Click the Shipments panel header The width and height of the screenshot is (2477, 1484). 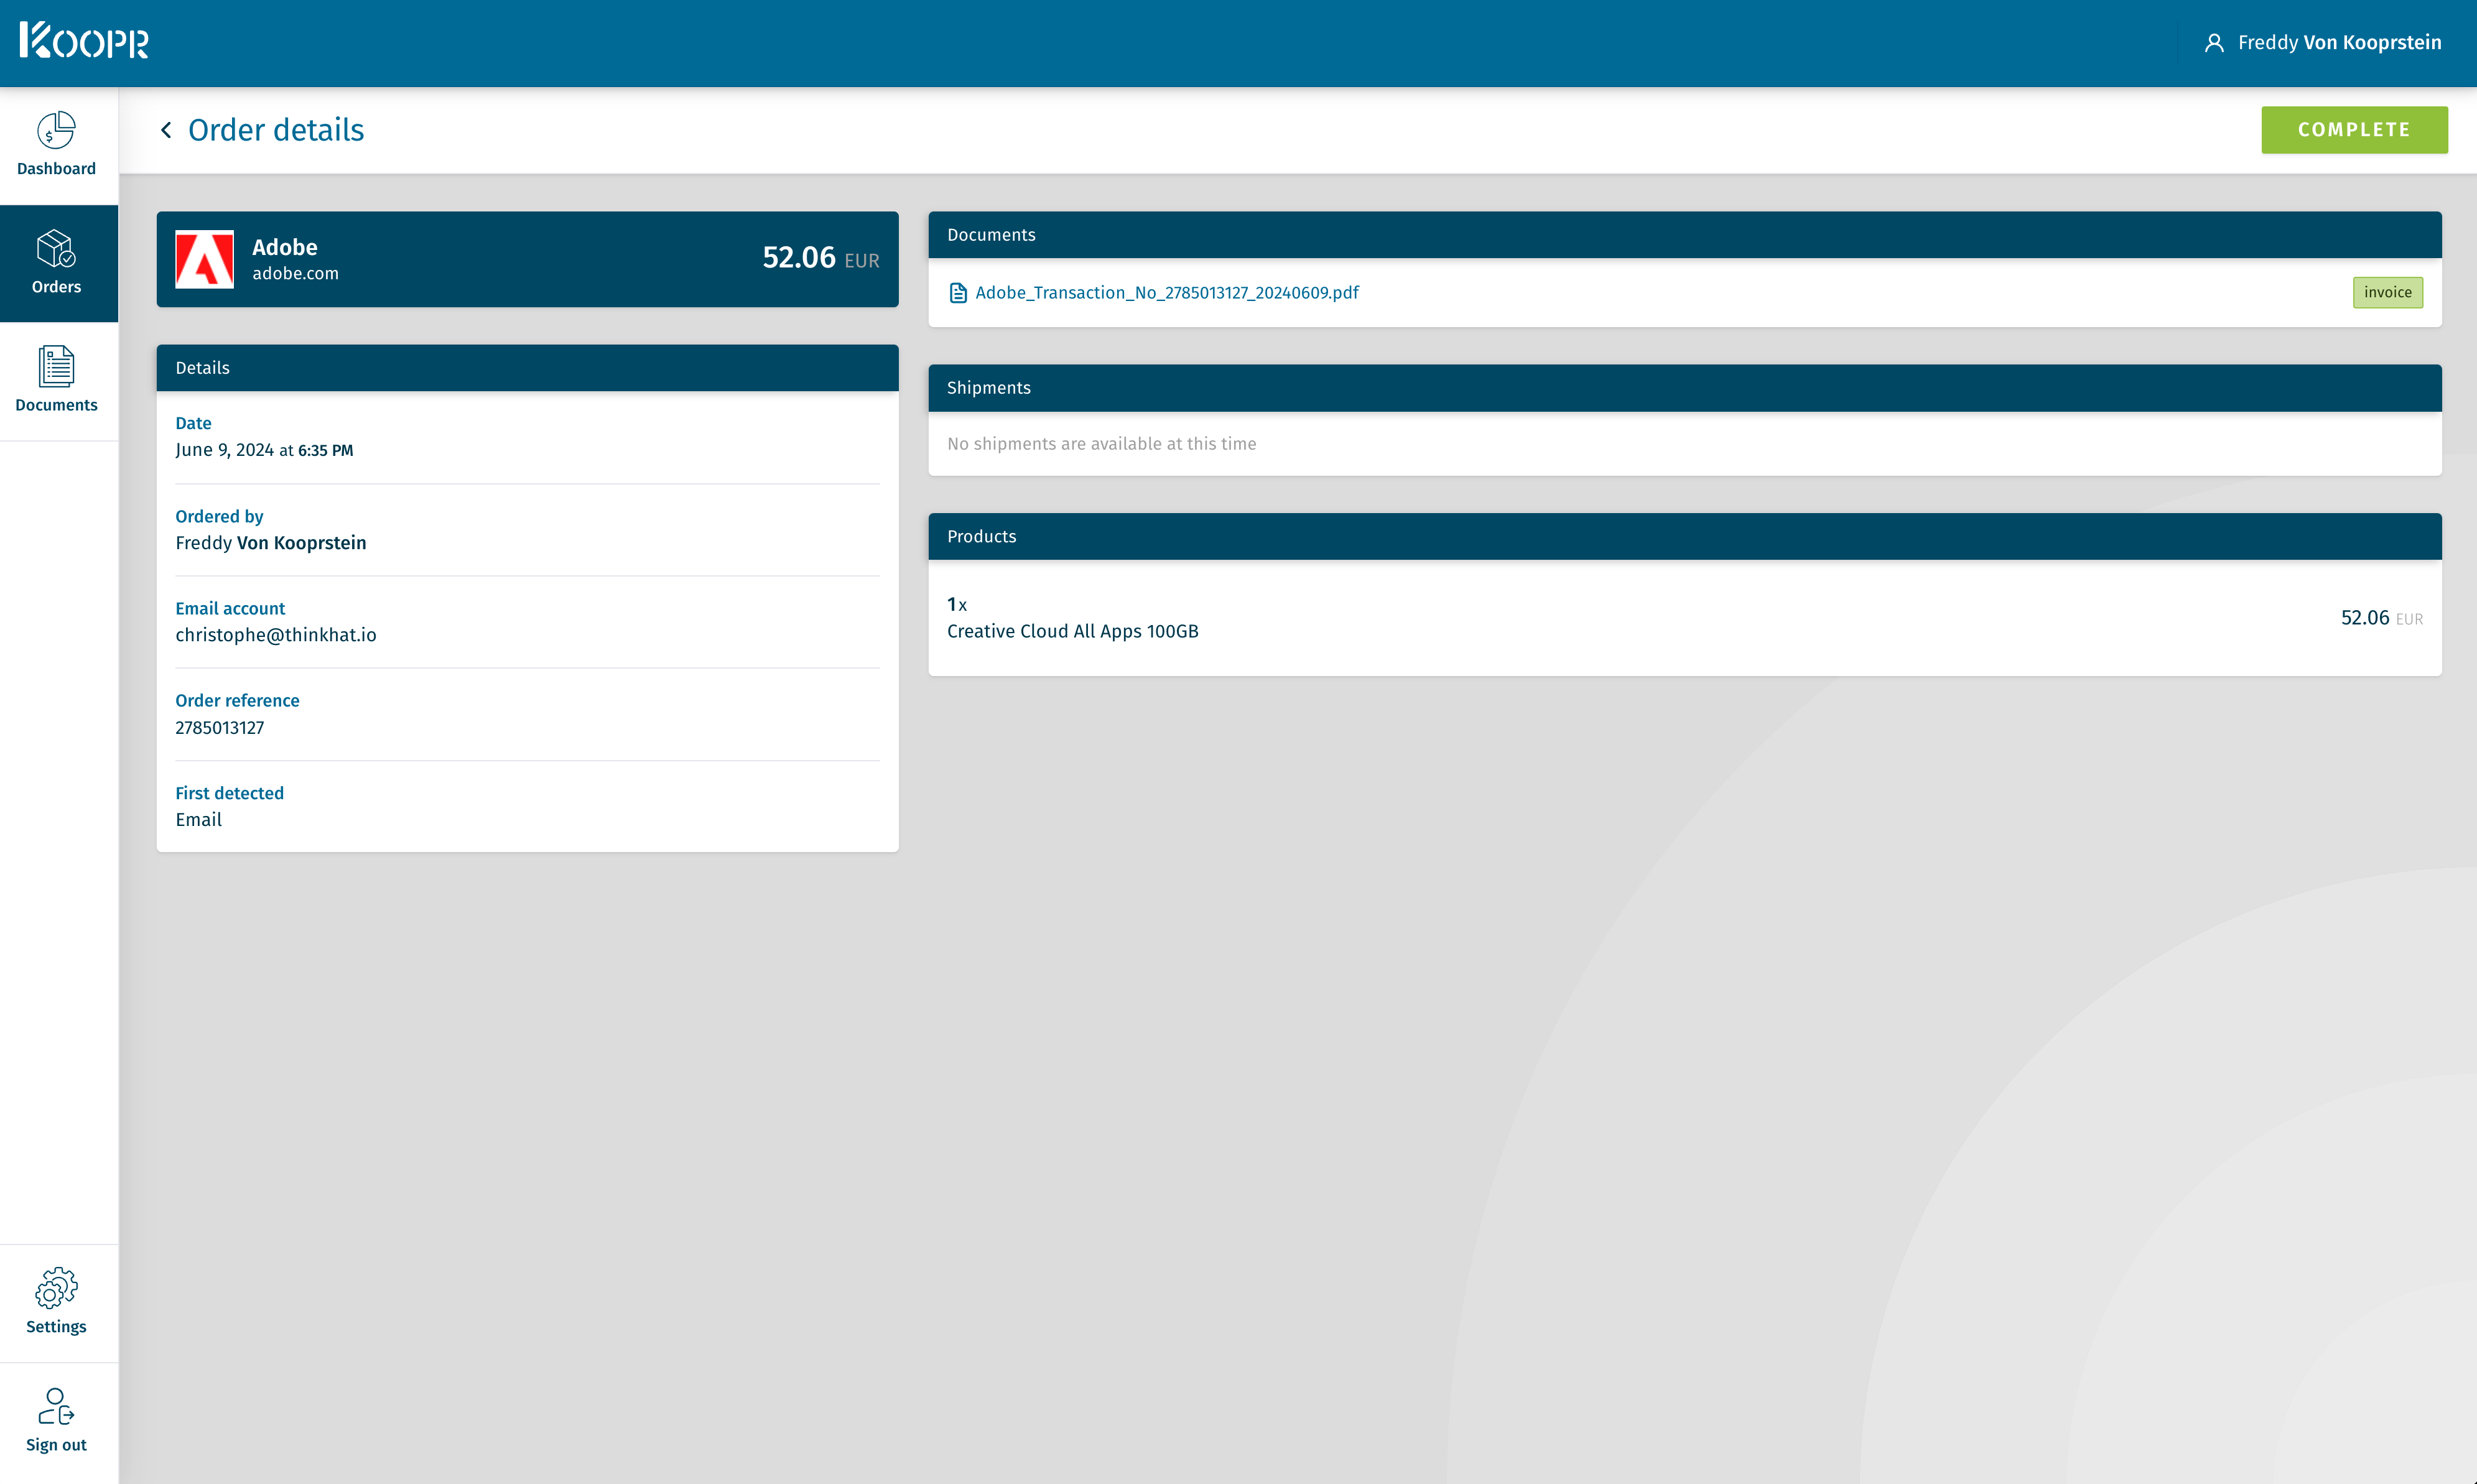(1685, 388)
